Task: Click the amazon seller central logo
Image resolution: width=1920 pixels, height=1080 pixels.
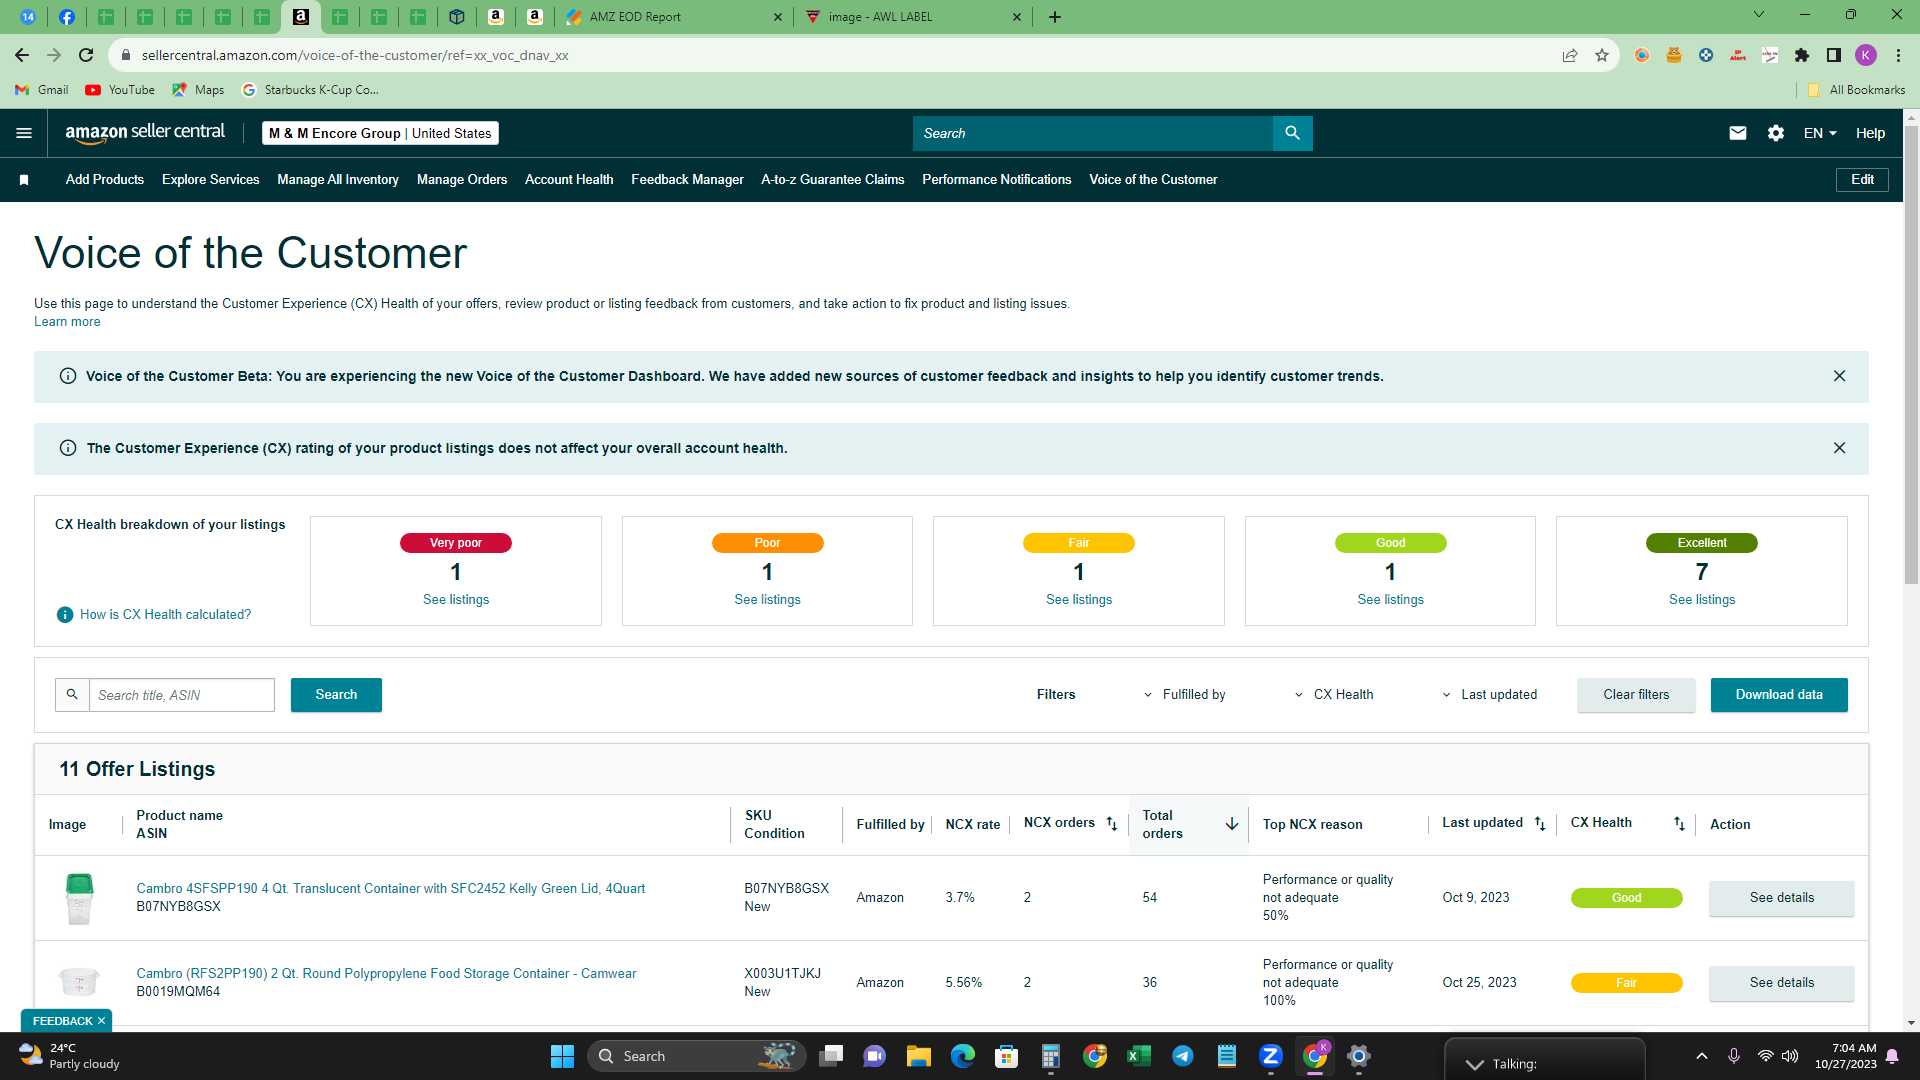Action: (x=145, y=133)
